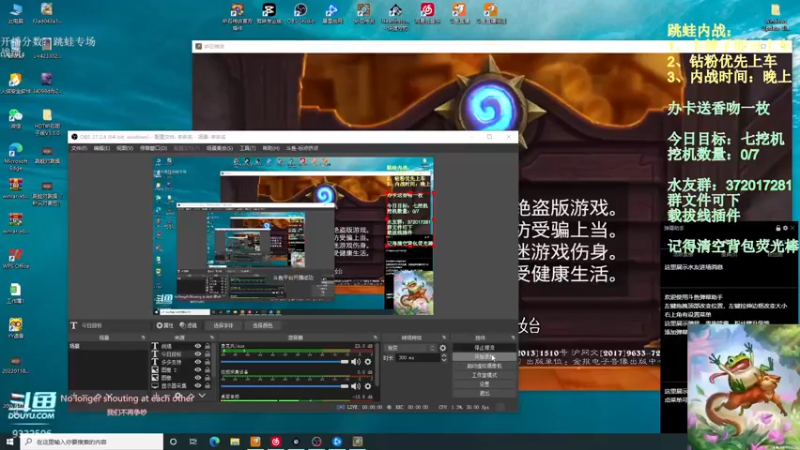Open OBS Tools (工具) menu

[247, 148]
